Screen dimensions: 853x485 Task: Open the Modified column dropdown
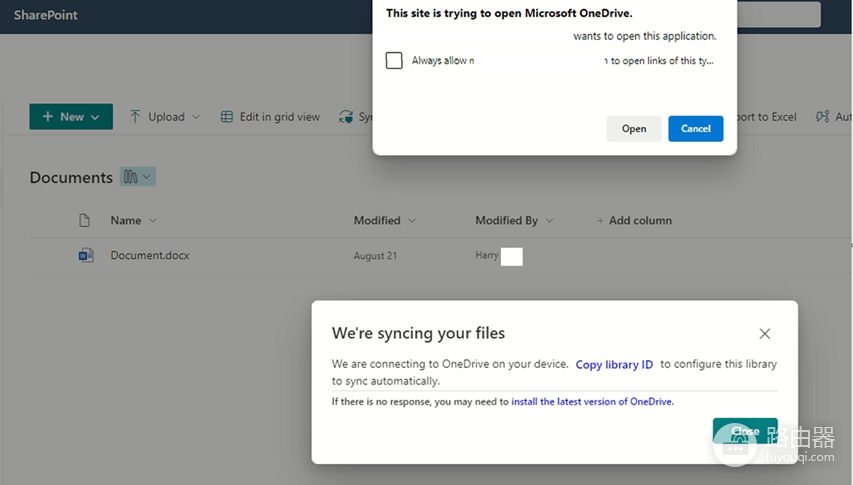pos(412,220)
